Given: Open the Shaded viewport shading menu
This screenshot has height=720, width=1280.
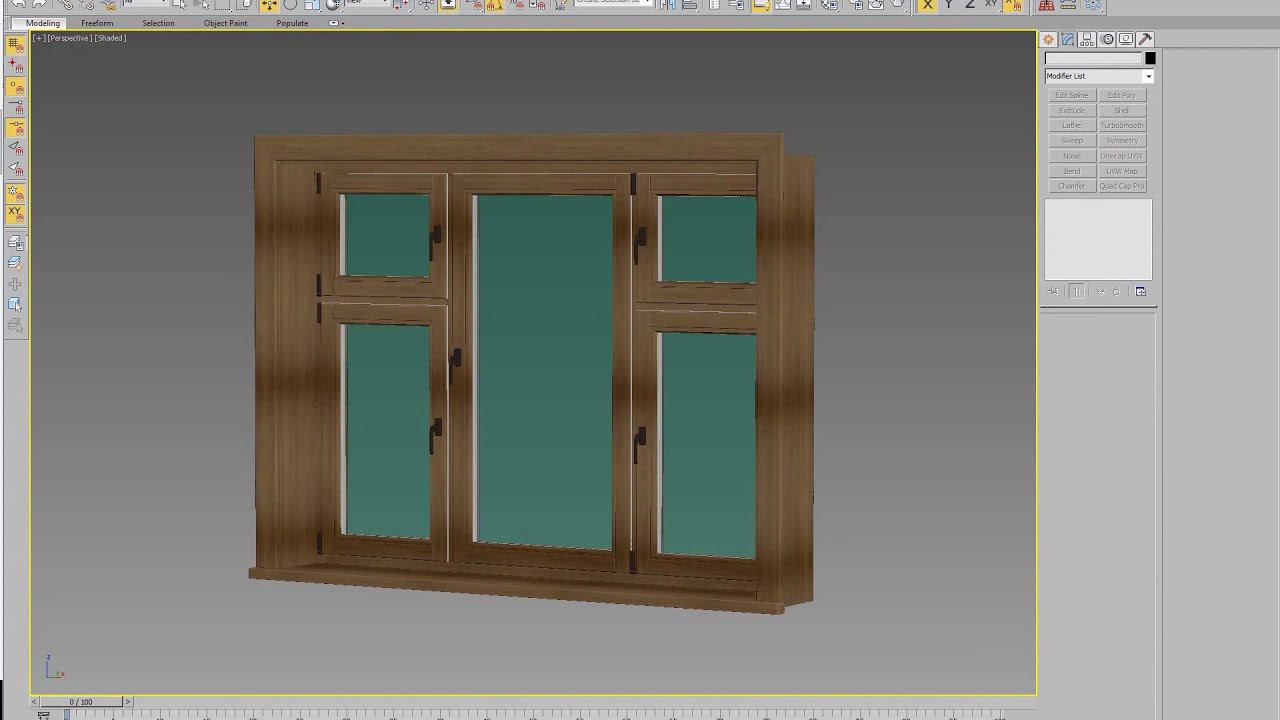Looking at the screenshot, I should (x=110, y=38).
